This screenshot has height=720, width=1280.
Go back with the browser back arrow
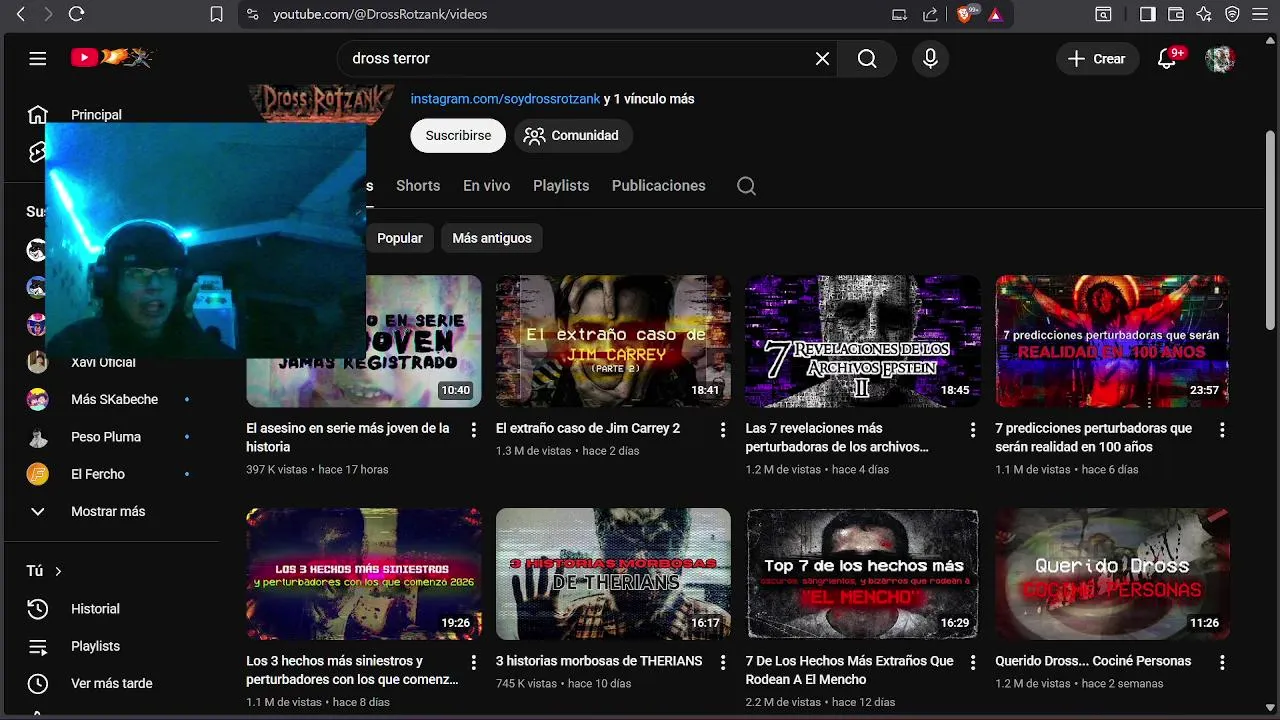point(21,14)
